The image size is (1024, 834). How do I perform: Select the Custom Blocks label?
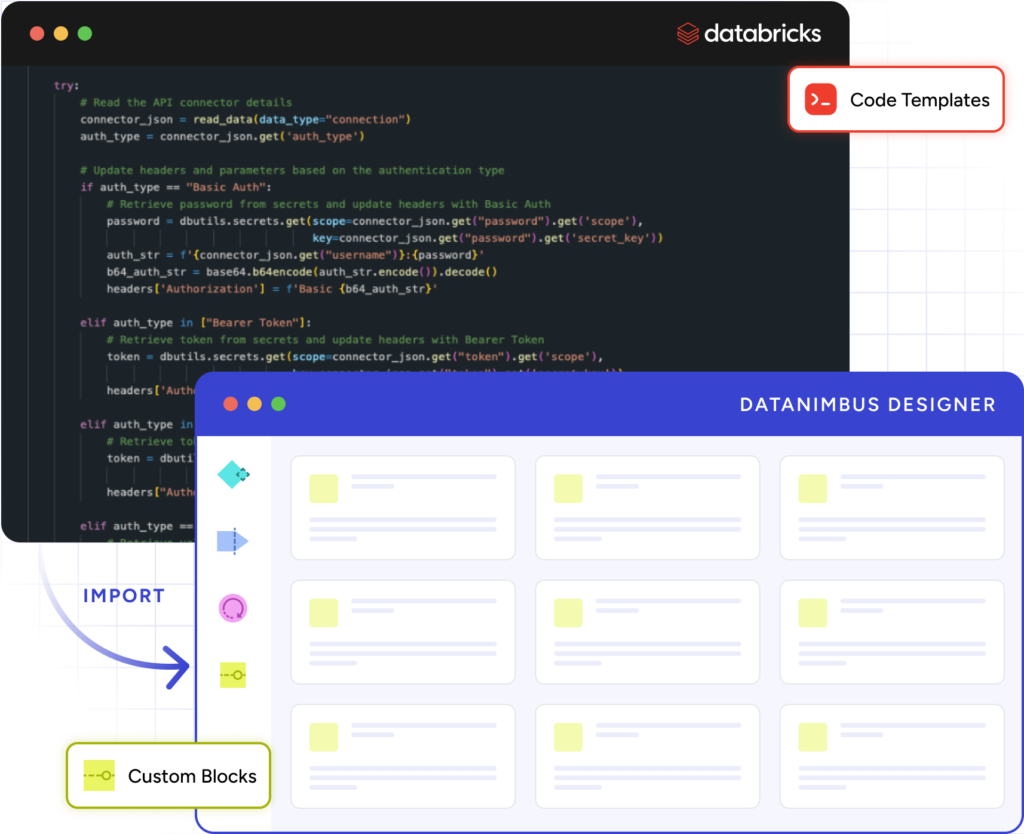pos(192,776)
